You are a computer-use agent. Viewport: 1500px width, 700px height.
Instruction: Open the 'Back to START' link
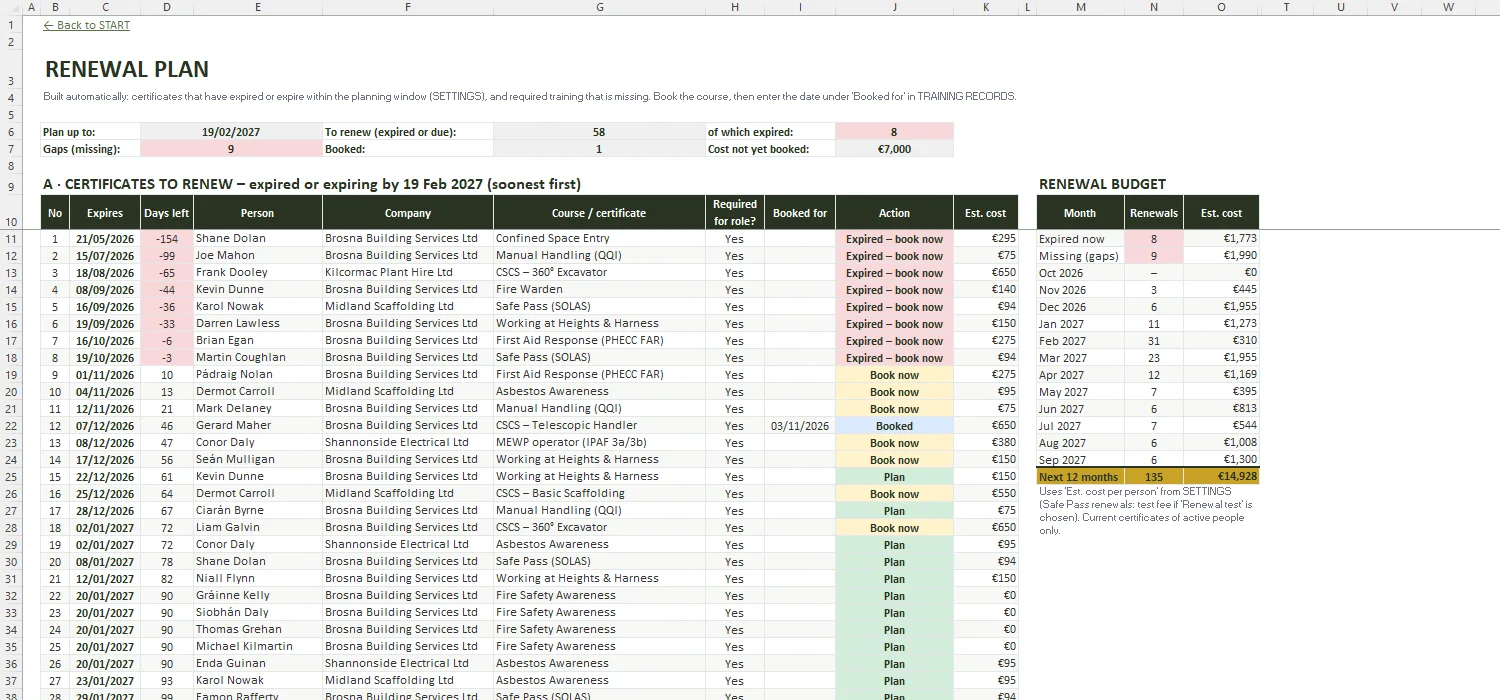pyautogui.click(x=87, y=25)
